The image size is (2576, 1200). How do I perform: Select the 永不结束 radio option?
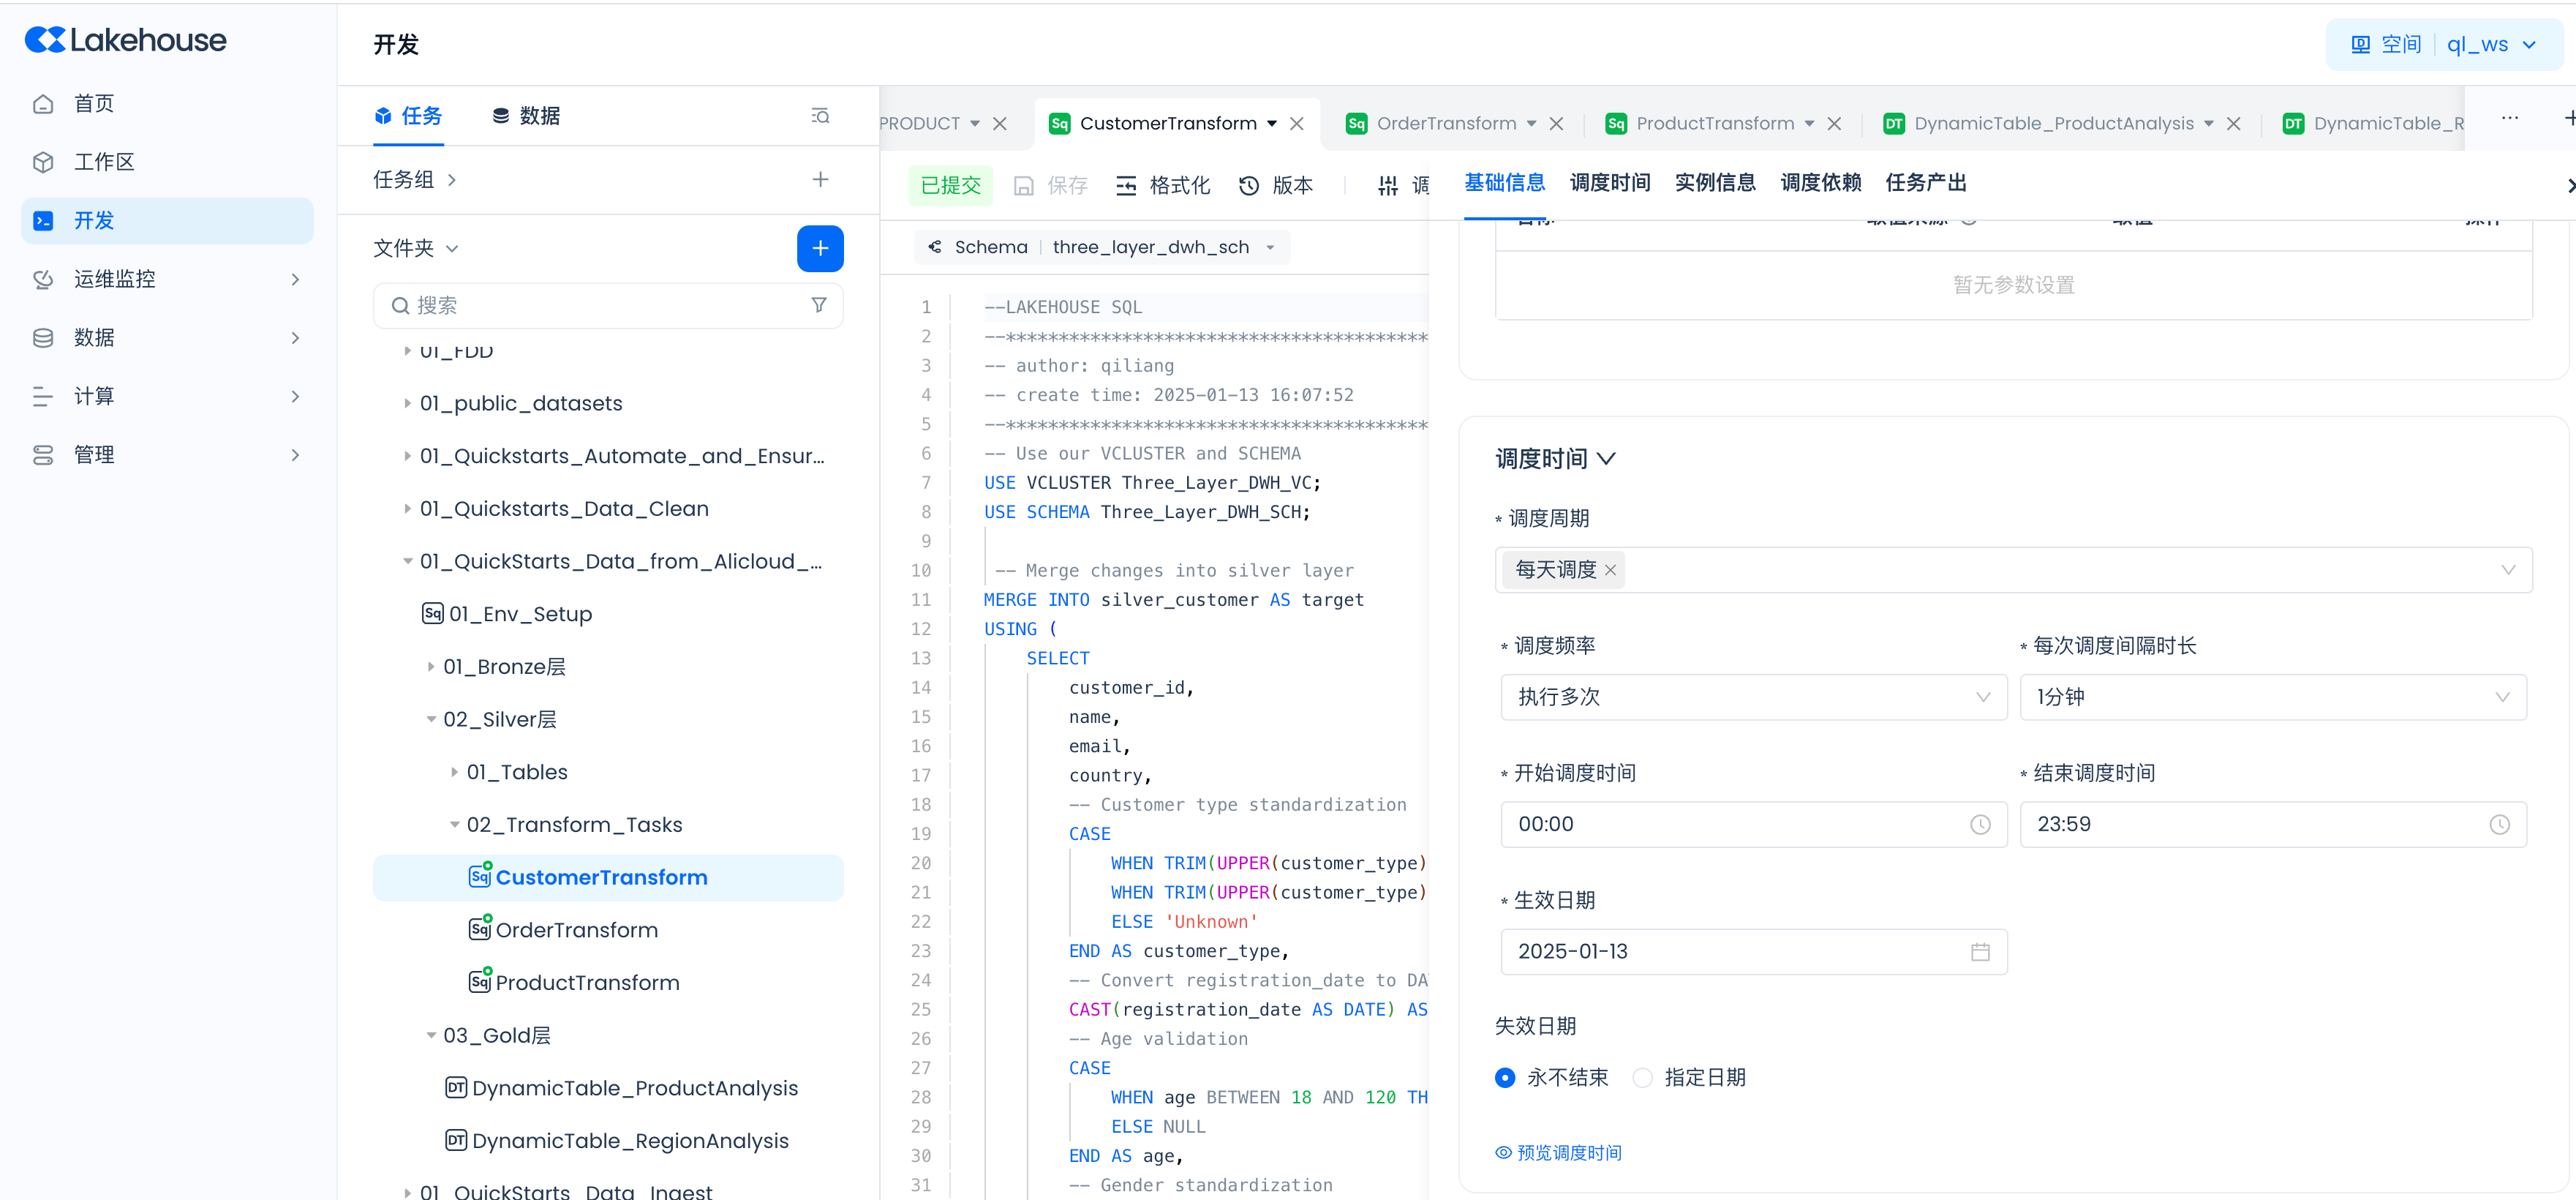pyautogui.click(x=1505, y=1078)
